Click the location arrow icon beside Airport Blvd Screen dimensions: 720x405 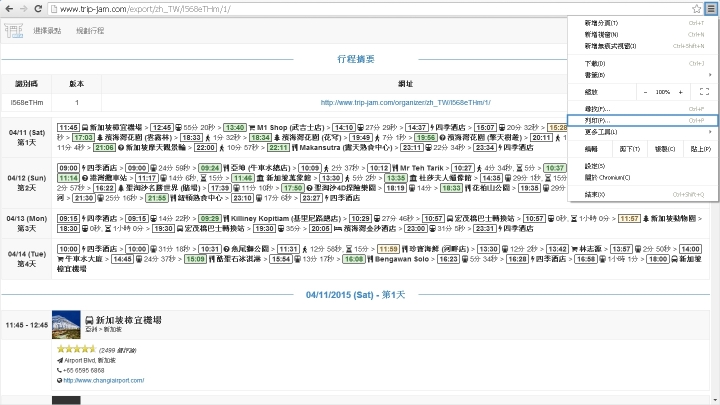tap(60, 360)
